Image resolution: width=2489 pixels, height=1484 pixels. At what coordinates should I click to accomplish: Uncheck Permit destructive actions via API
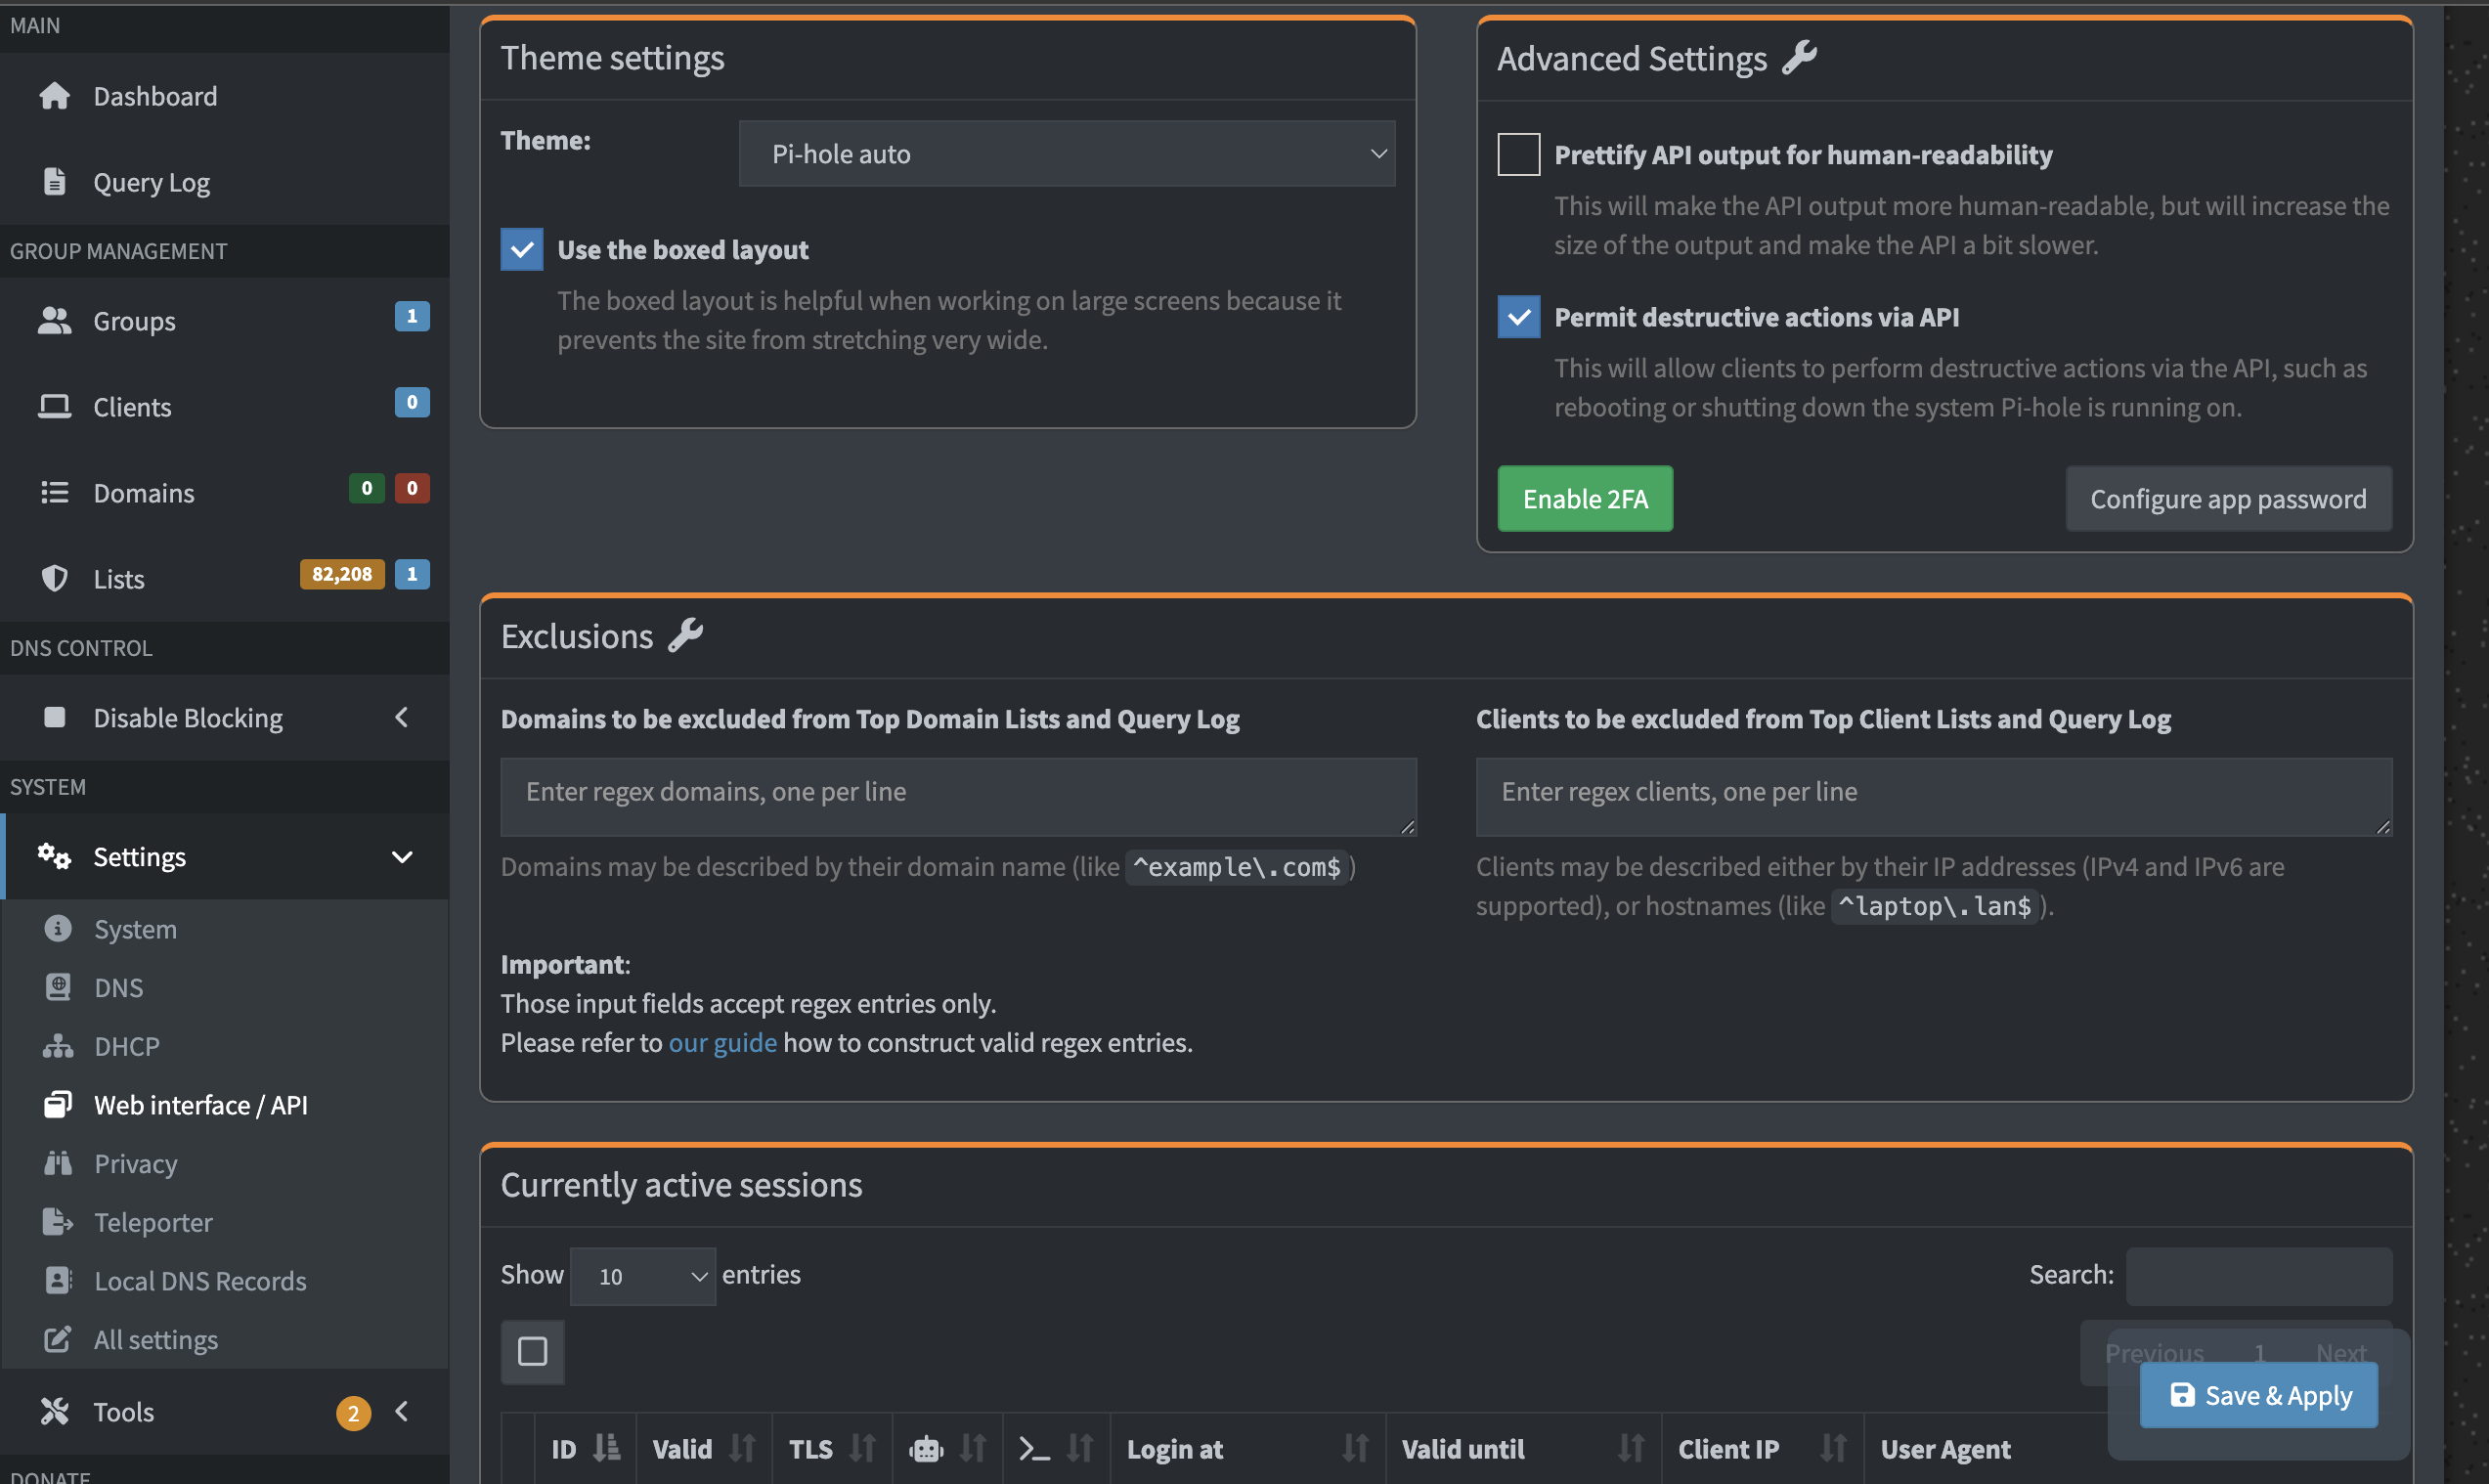(x=1519, y=317)
